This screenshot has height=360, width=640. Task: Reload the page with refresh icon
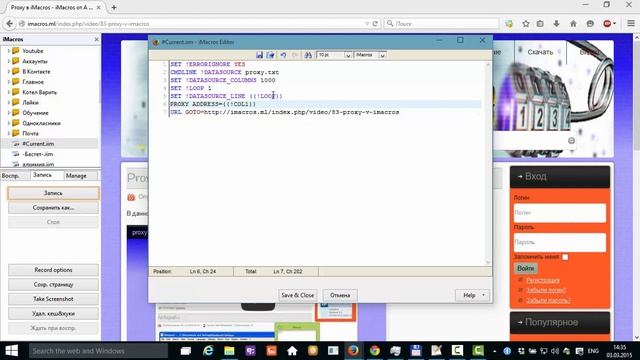click(x=375, y=24)
